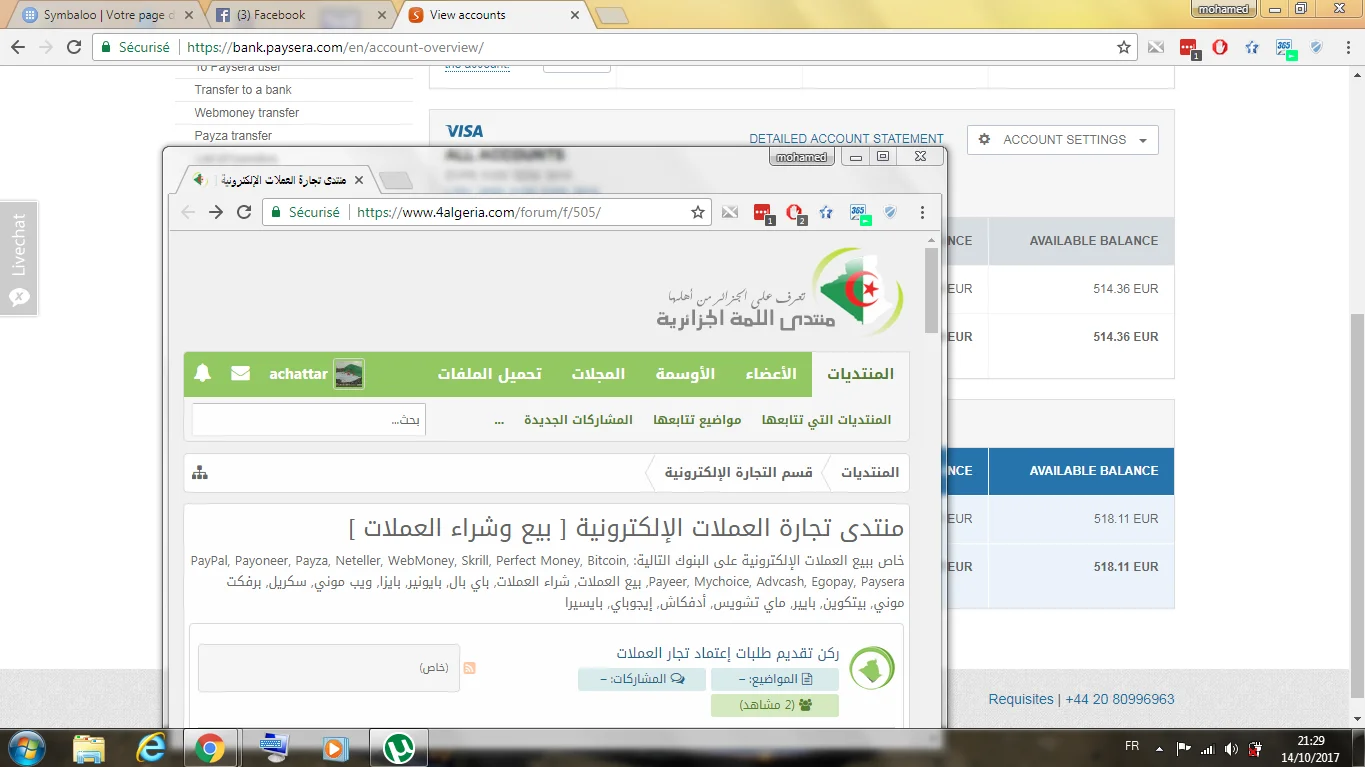Open the Livechat side widget

pos(19,258)
